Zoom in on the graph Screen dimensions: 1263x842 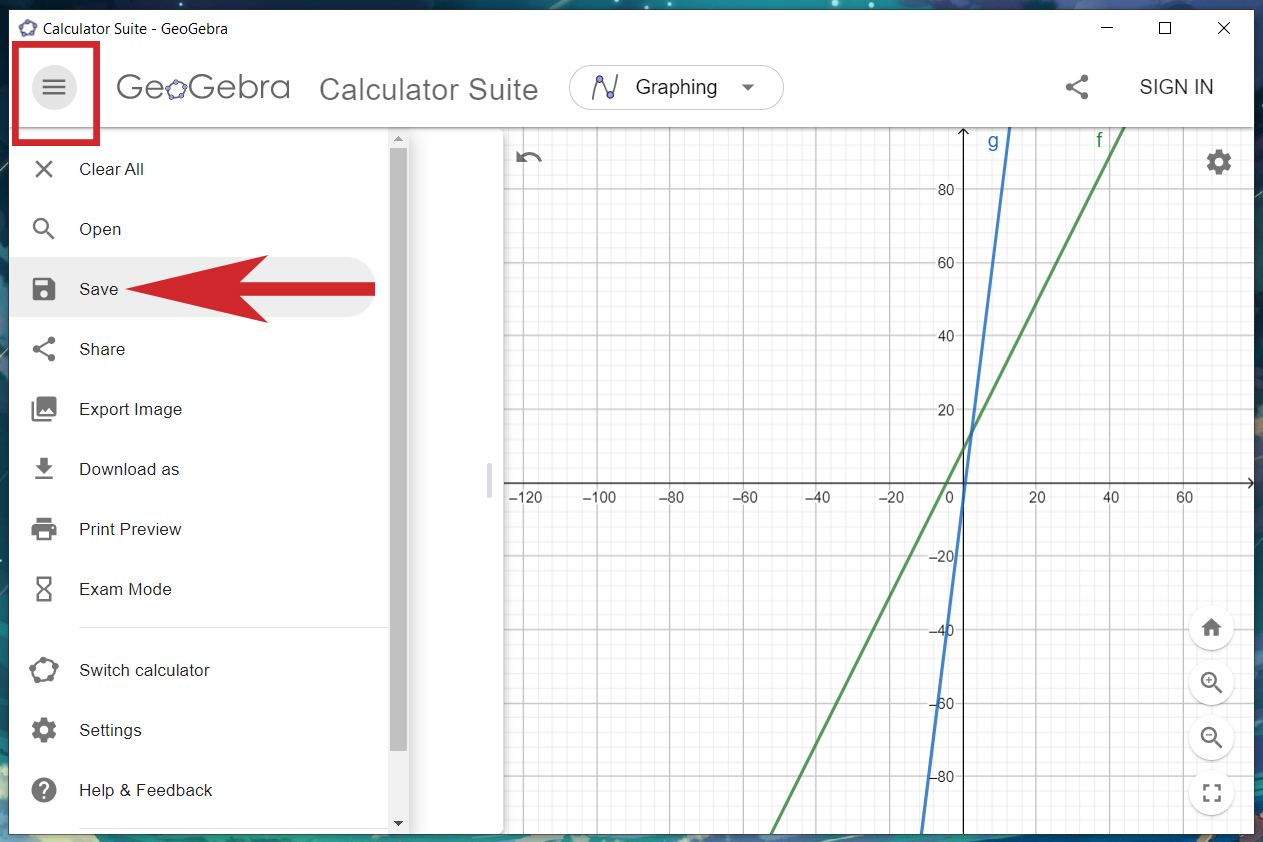(1212, 683)
